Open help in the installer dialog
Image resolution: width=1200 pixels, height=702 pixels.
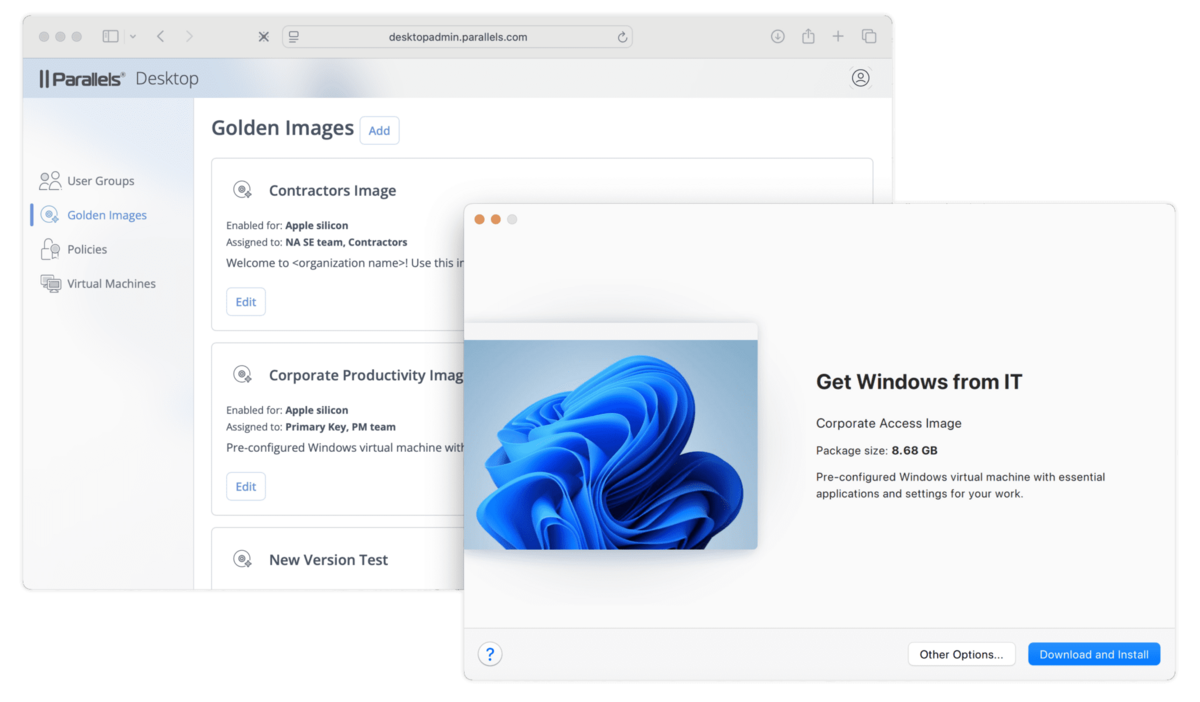click(490, 654)
